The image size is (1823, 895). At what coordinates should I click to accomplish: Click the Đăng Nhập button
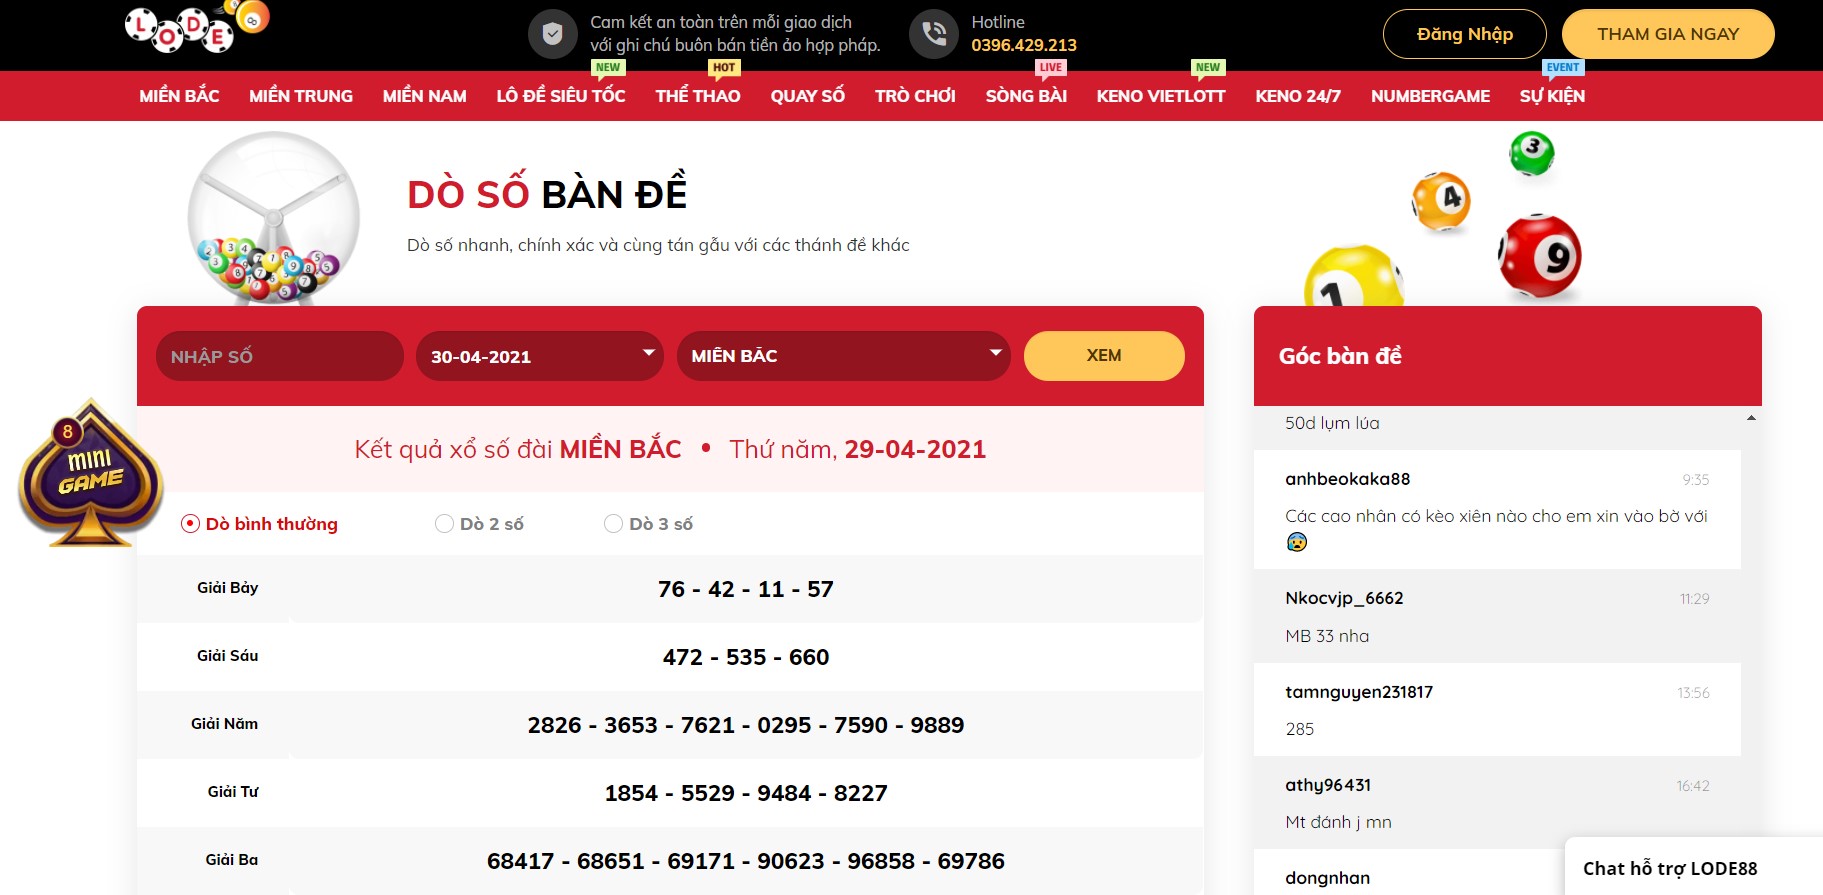pyautogui.click(x=1464, y=34)
